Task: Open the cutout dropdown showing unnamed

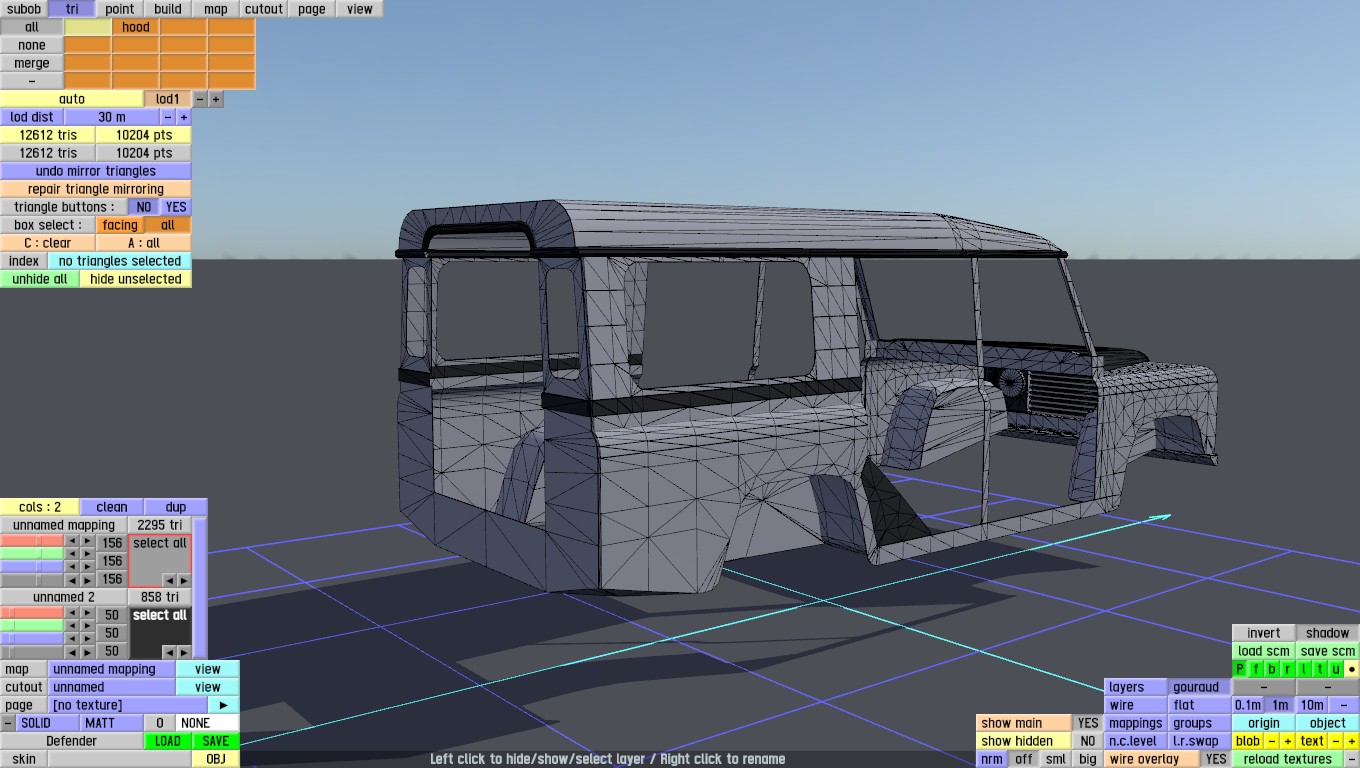Action: [112, 687]
